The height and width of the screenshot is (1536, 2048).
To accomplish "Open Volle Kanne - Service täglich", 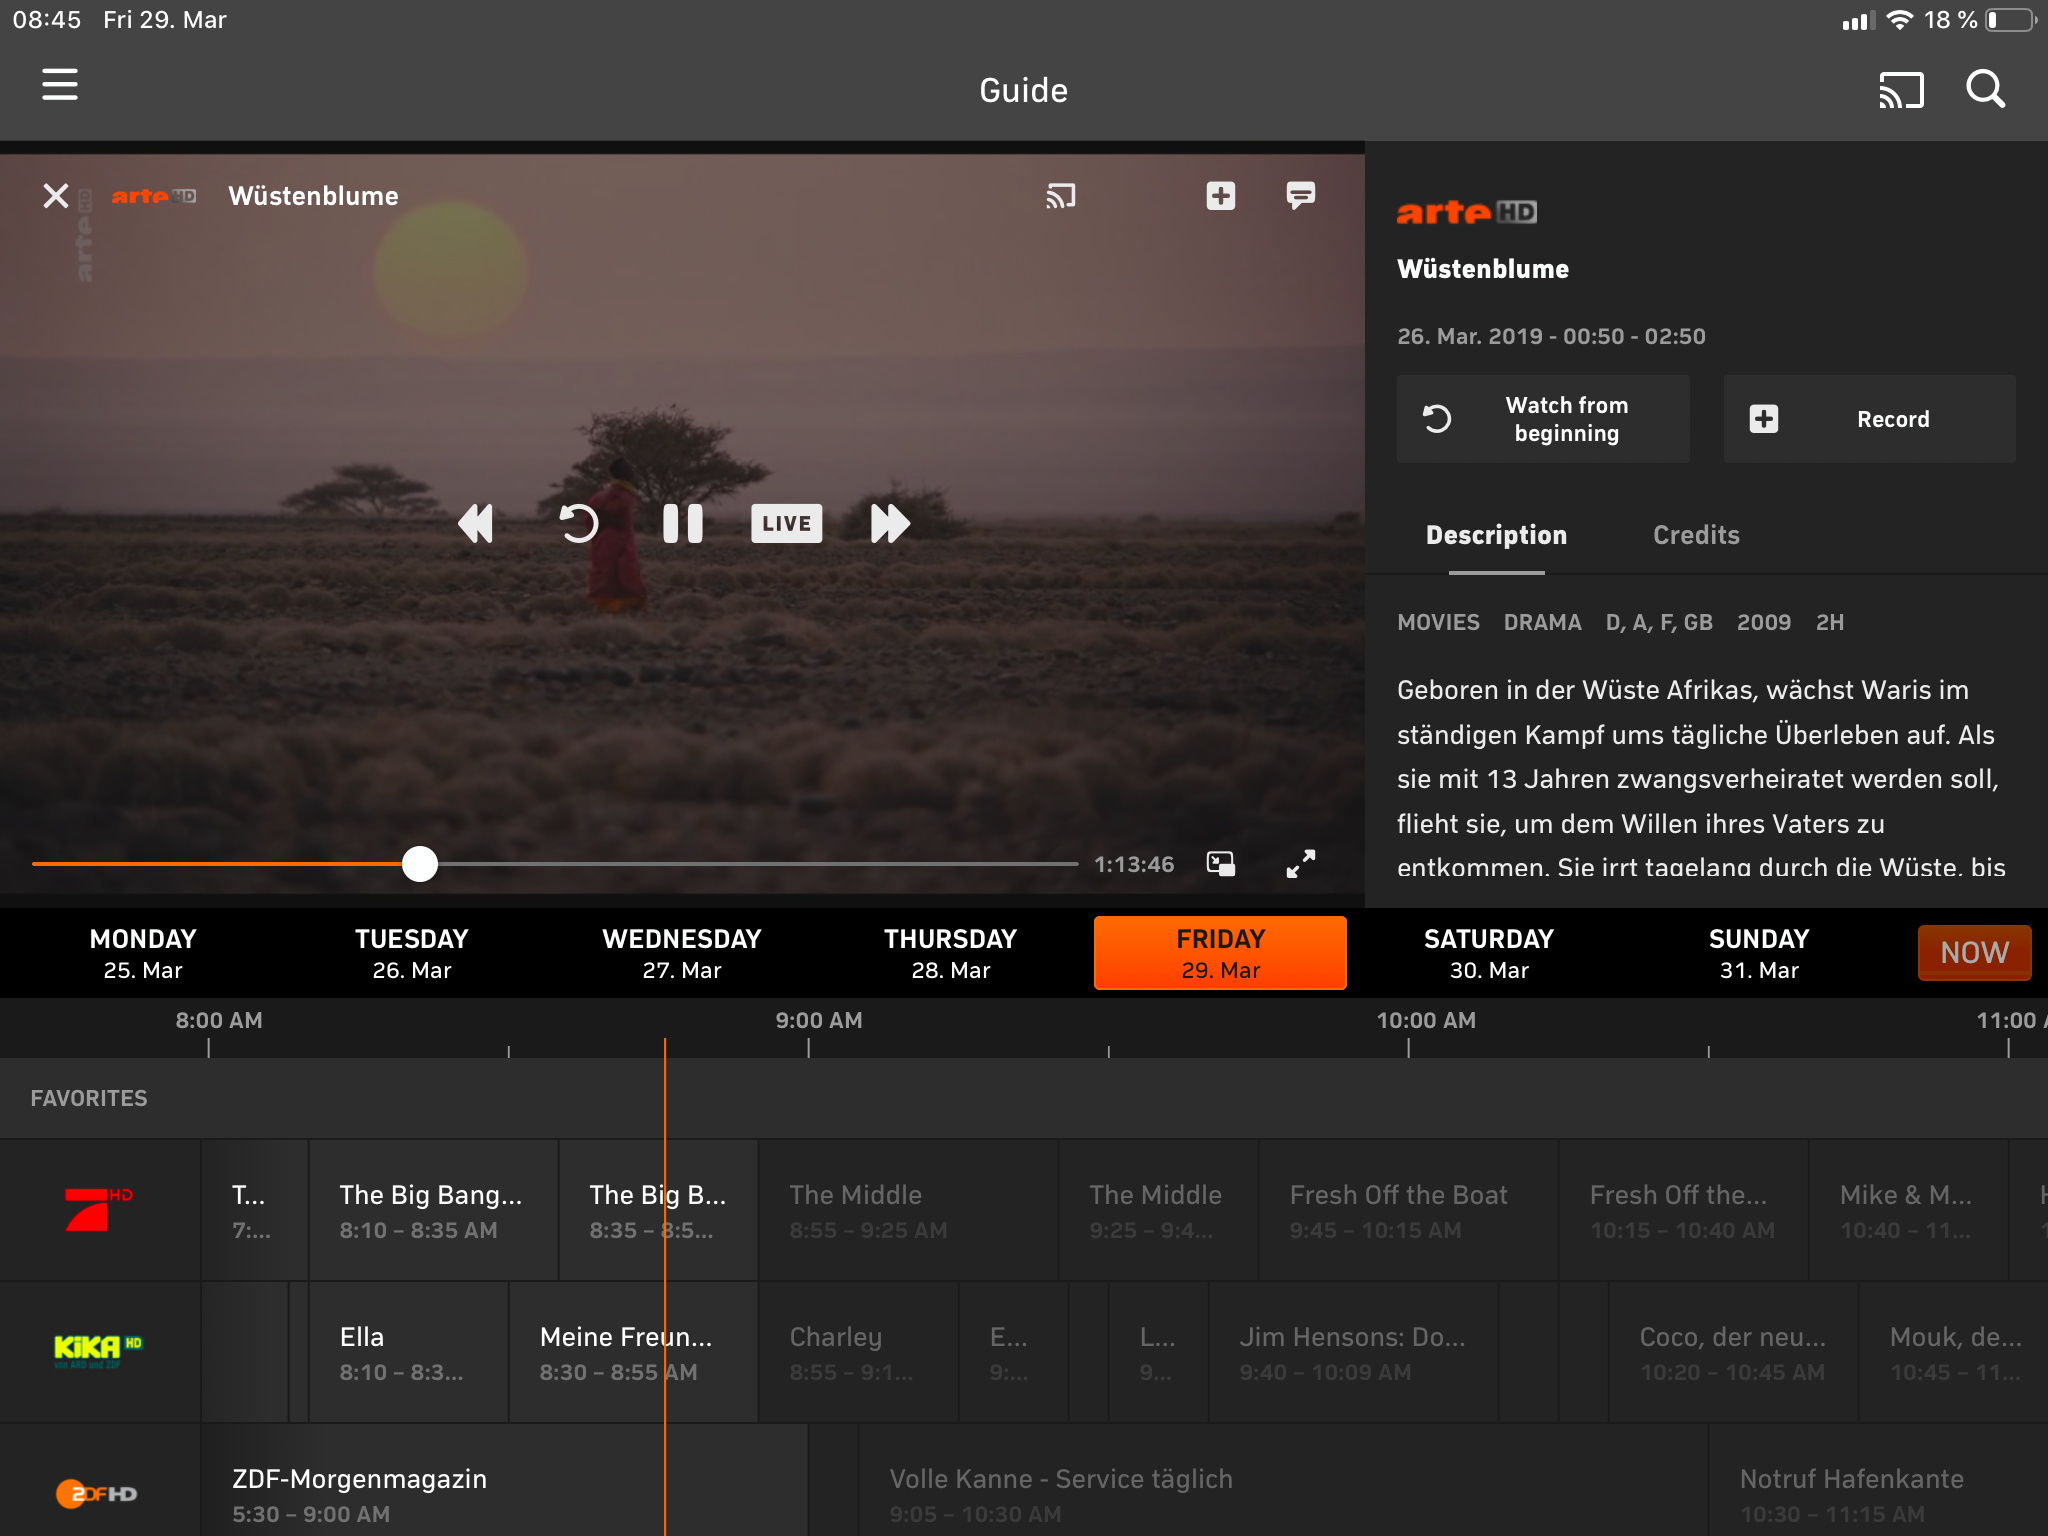I will [1283, 1481].
